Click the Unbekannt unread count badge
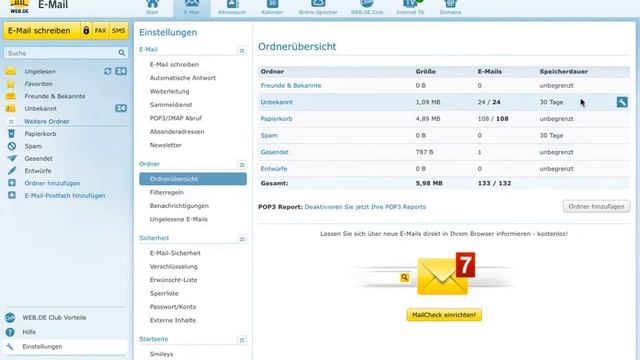The image size is (640, 360). [x=121, y=108]
